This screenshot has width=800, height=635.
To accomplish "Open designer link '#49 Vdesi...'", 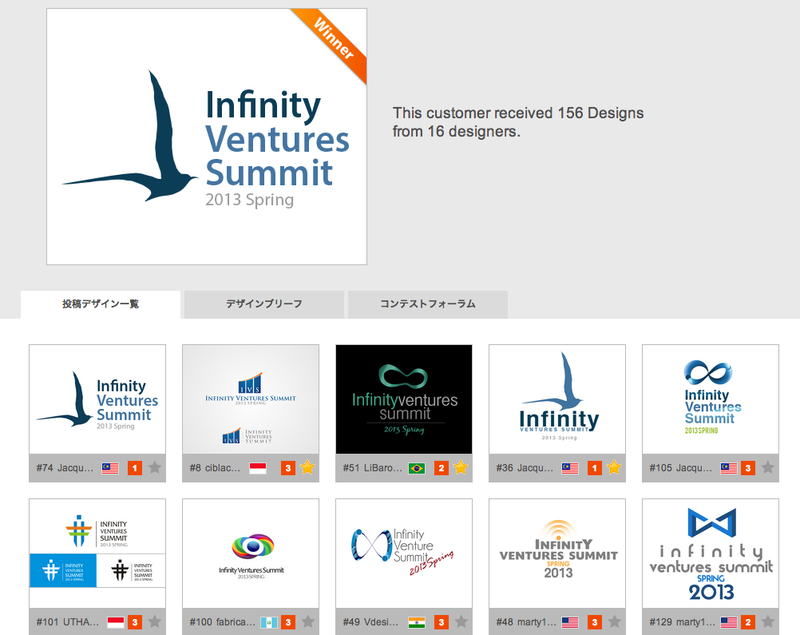I will tap(370, 622).
